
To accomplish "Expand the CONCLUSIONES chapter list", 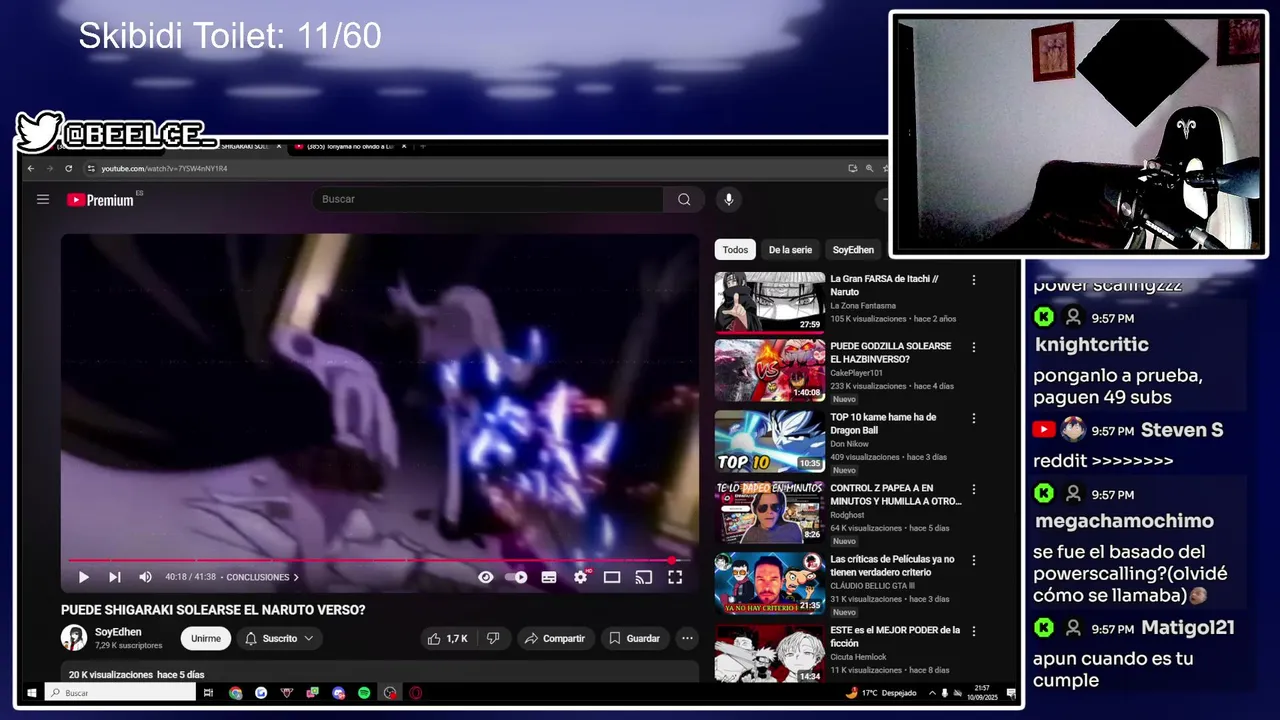I will (x=262, y=577).
